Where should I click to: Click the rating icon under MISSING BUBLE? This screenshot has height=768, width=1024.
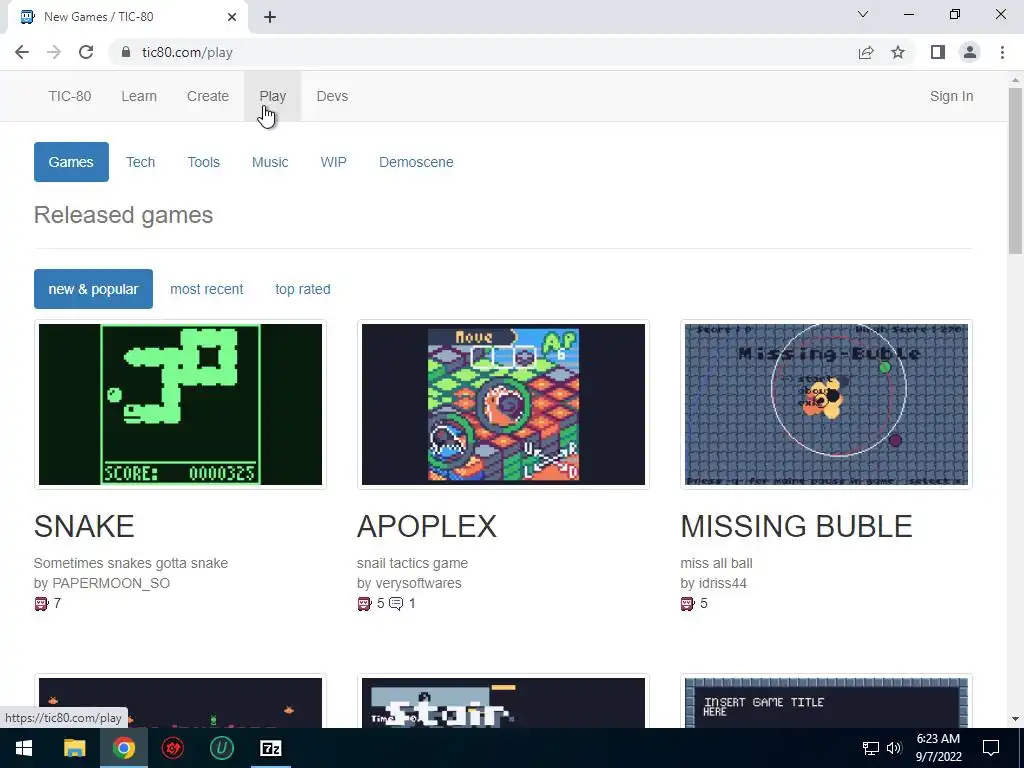tap(688, 603)
